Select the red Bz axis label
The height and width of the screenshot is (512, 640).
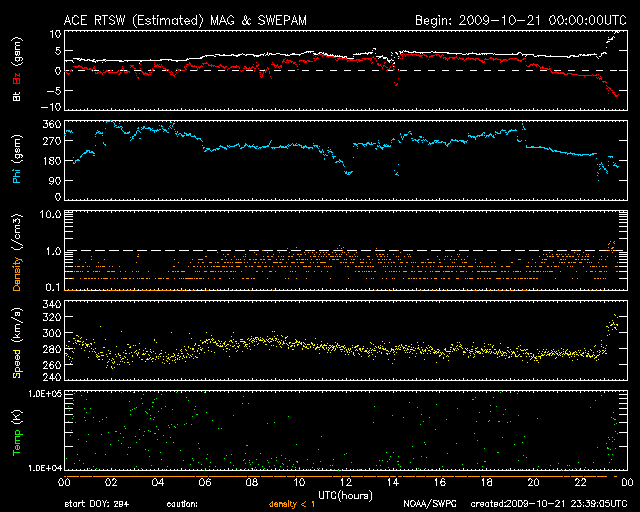coord(16,79)
